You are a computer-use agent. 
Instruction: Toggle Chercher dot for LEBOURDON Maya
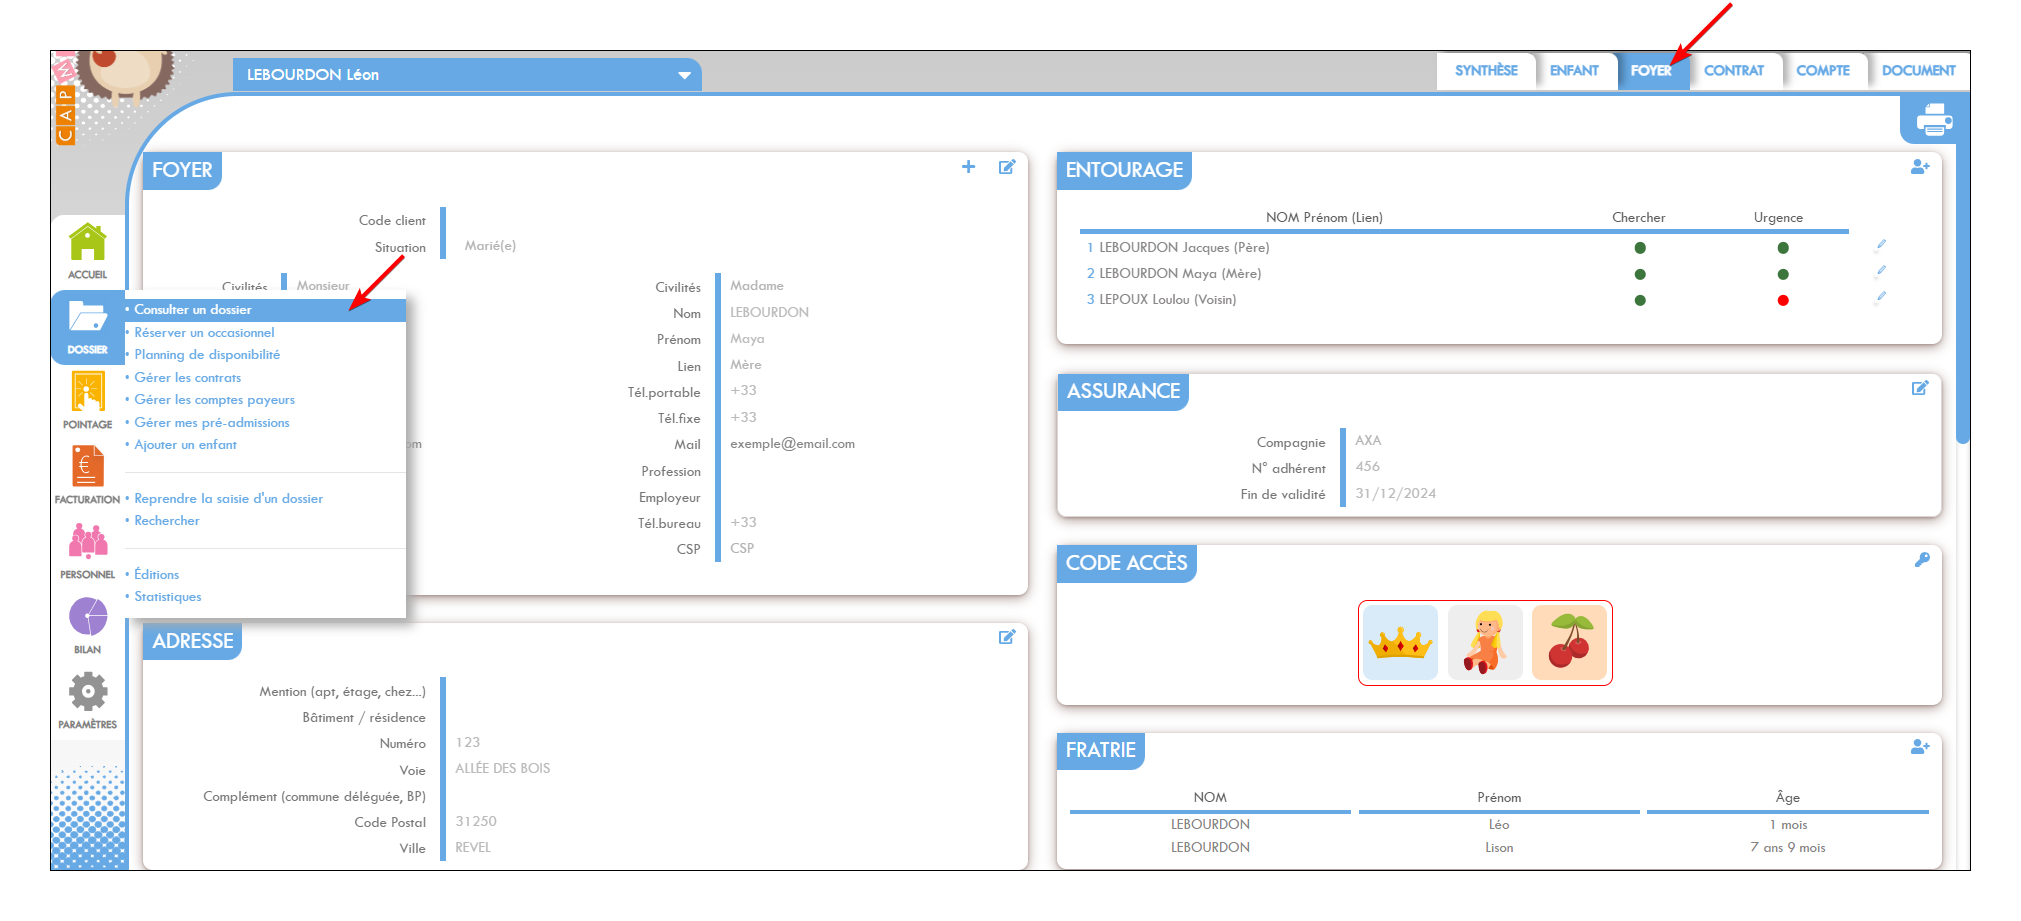click(x=1640, y=274)
